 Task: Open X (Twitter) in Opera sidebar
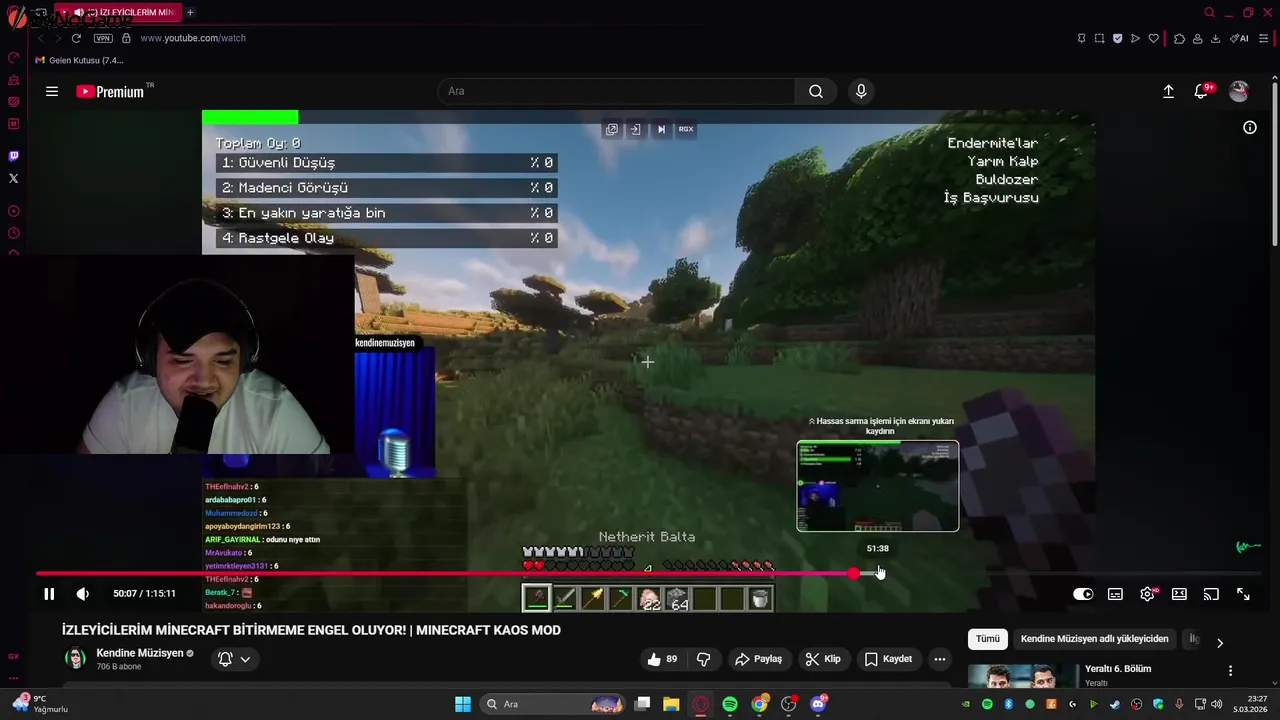[13, 178]
